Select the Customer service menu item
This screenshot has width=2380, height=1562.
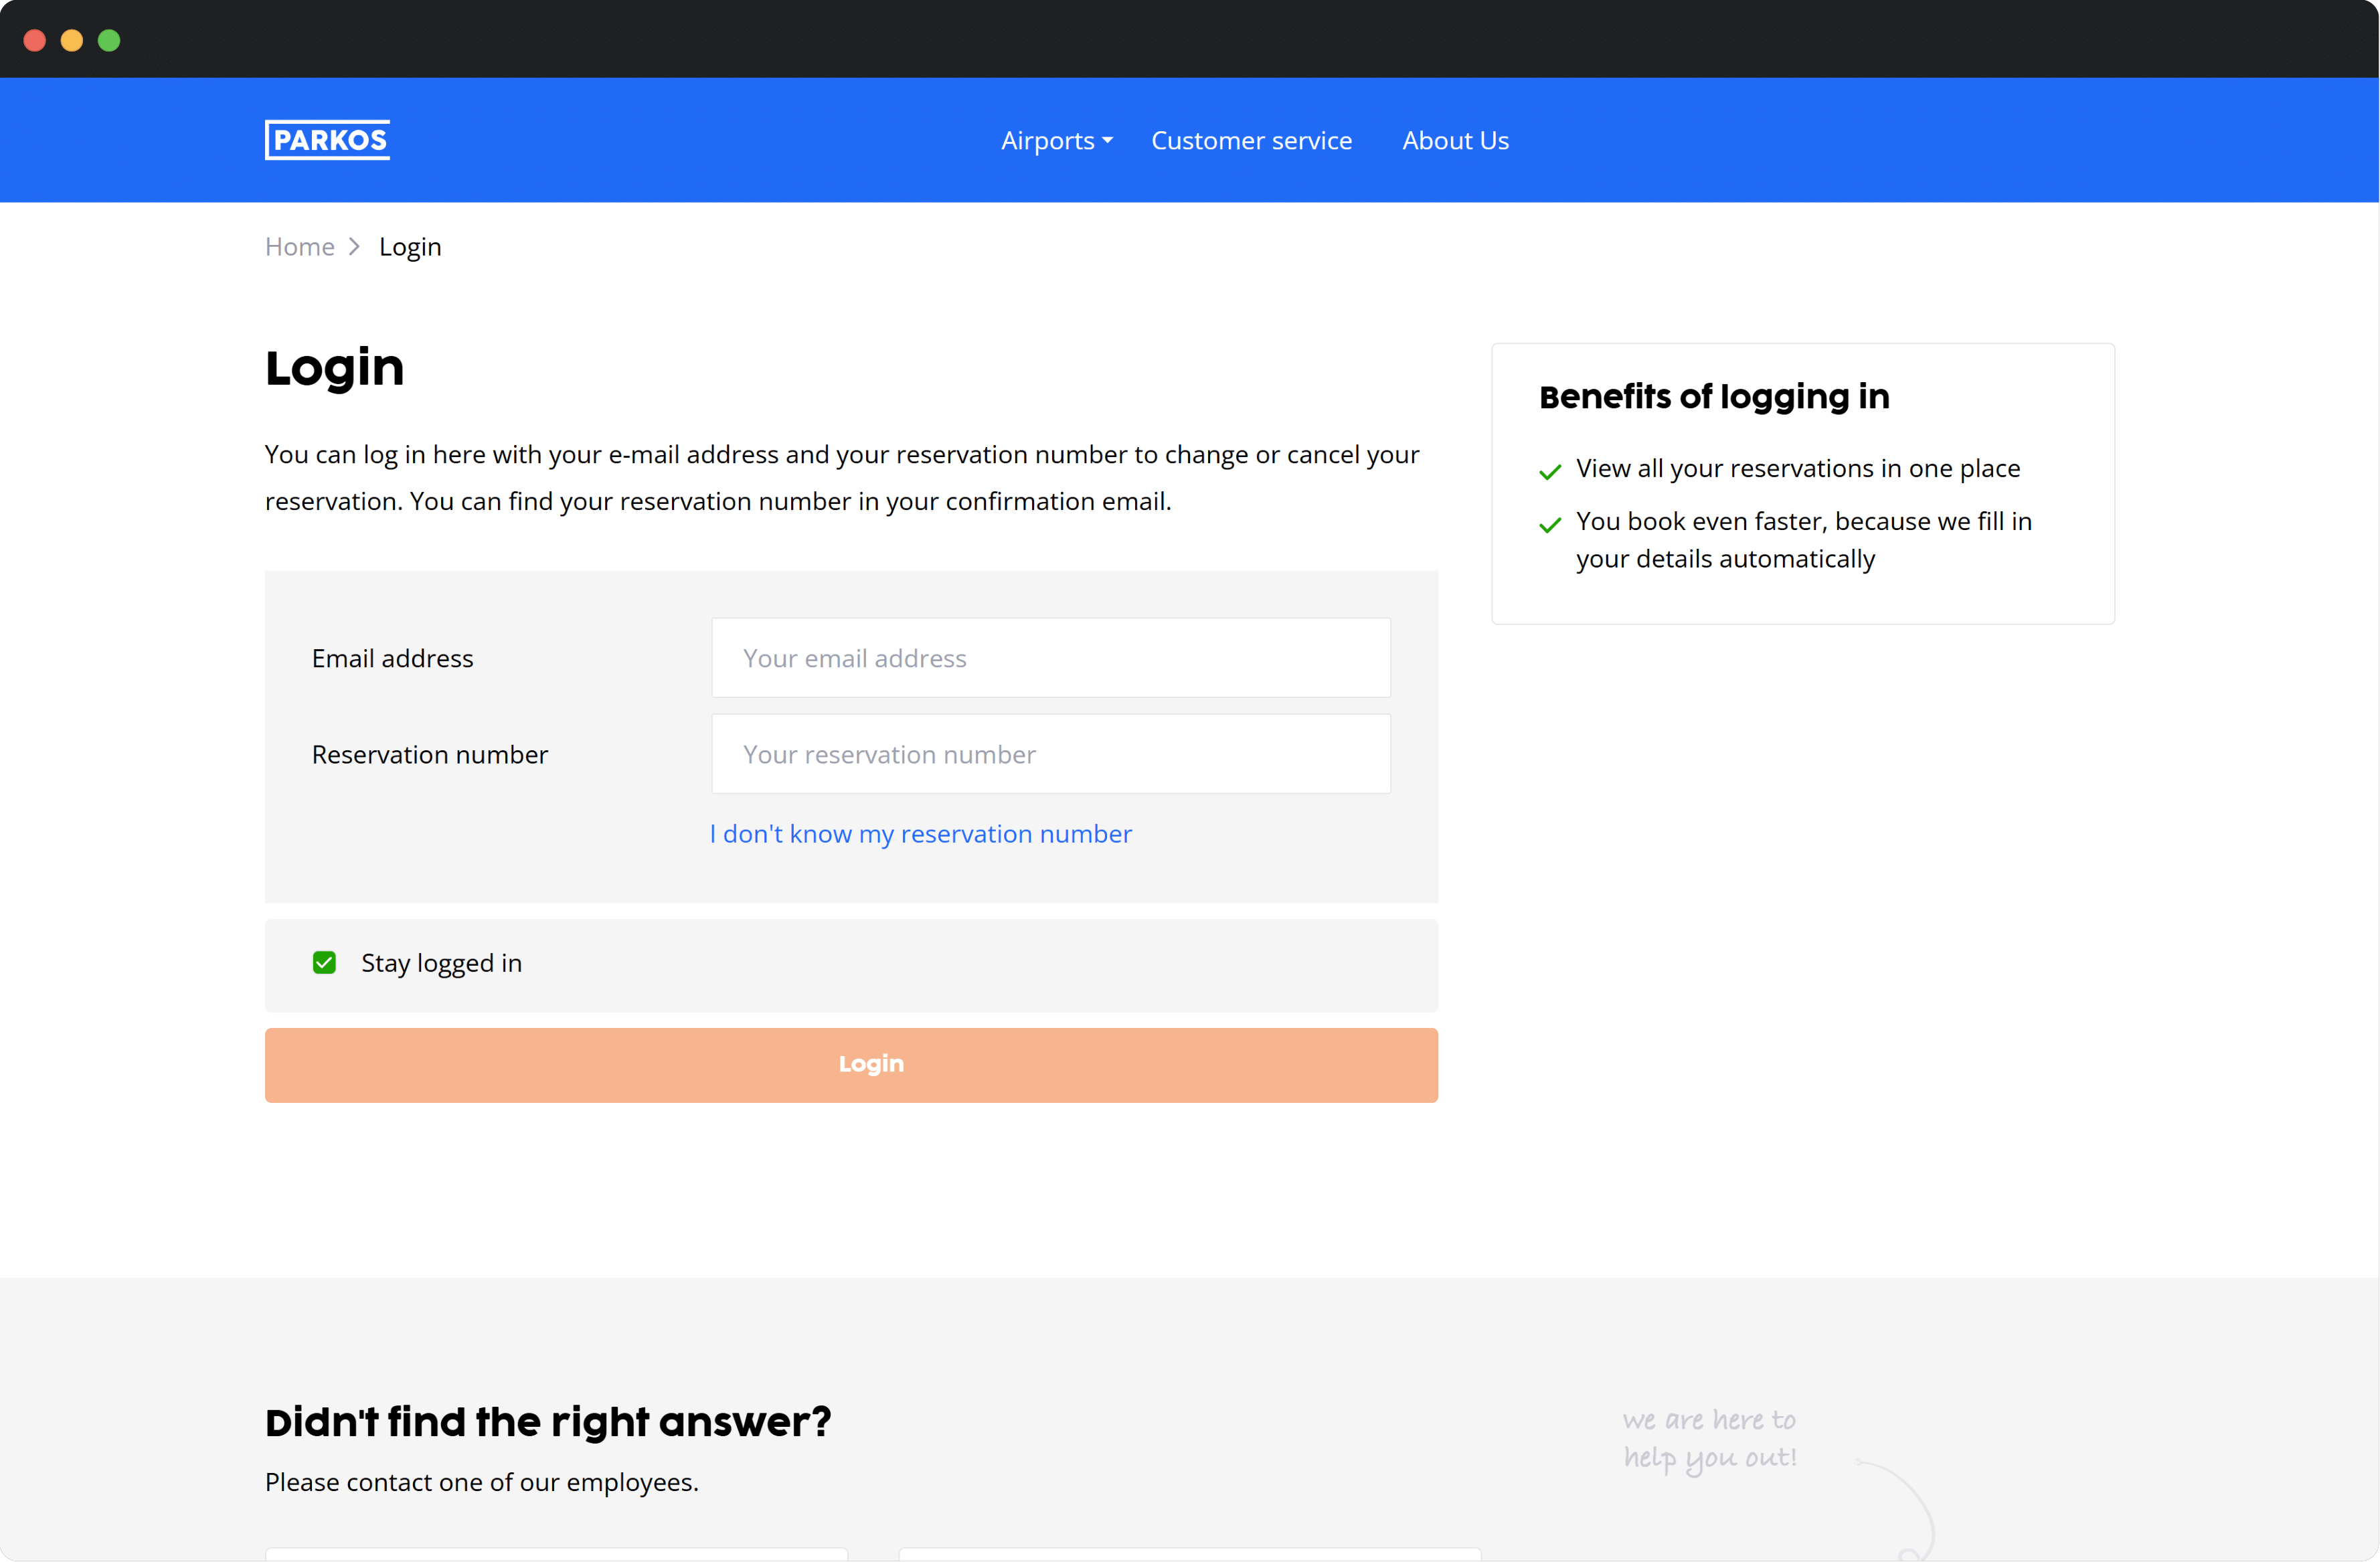tap(1250, 139)
